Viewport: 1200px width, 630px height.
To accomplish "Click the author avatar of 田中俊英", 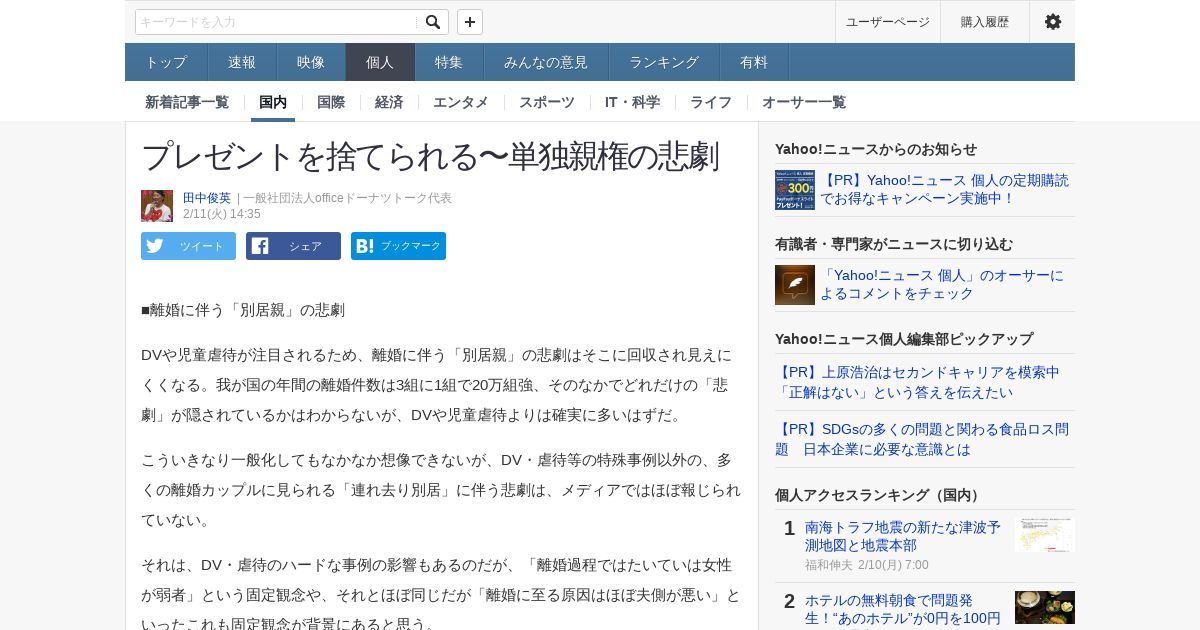I will (157, 206).
